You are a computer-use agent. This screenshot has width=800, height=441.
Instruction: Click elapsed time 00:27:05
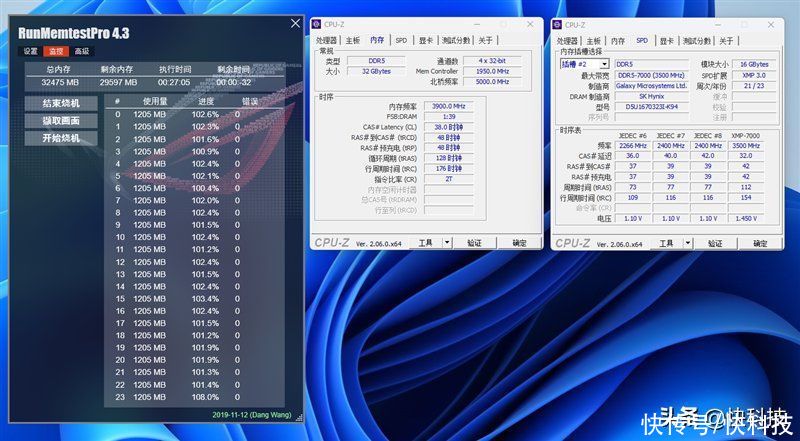coord(174,82)
